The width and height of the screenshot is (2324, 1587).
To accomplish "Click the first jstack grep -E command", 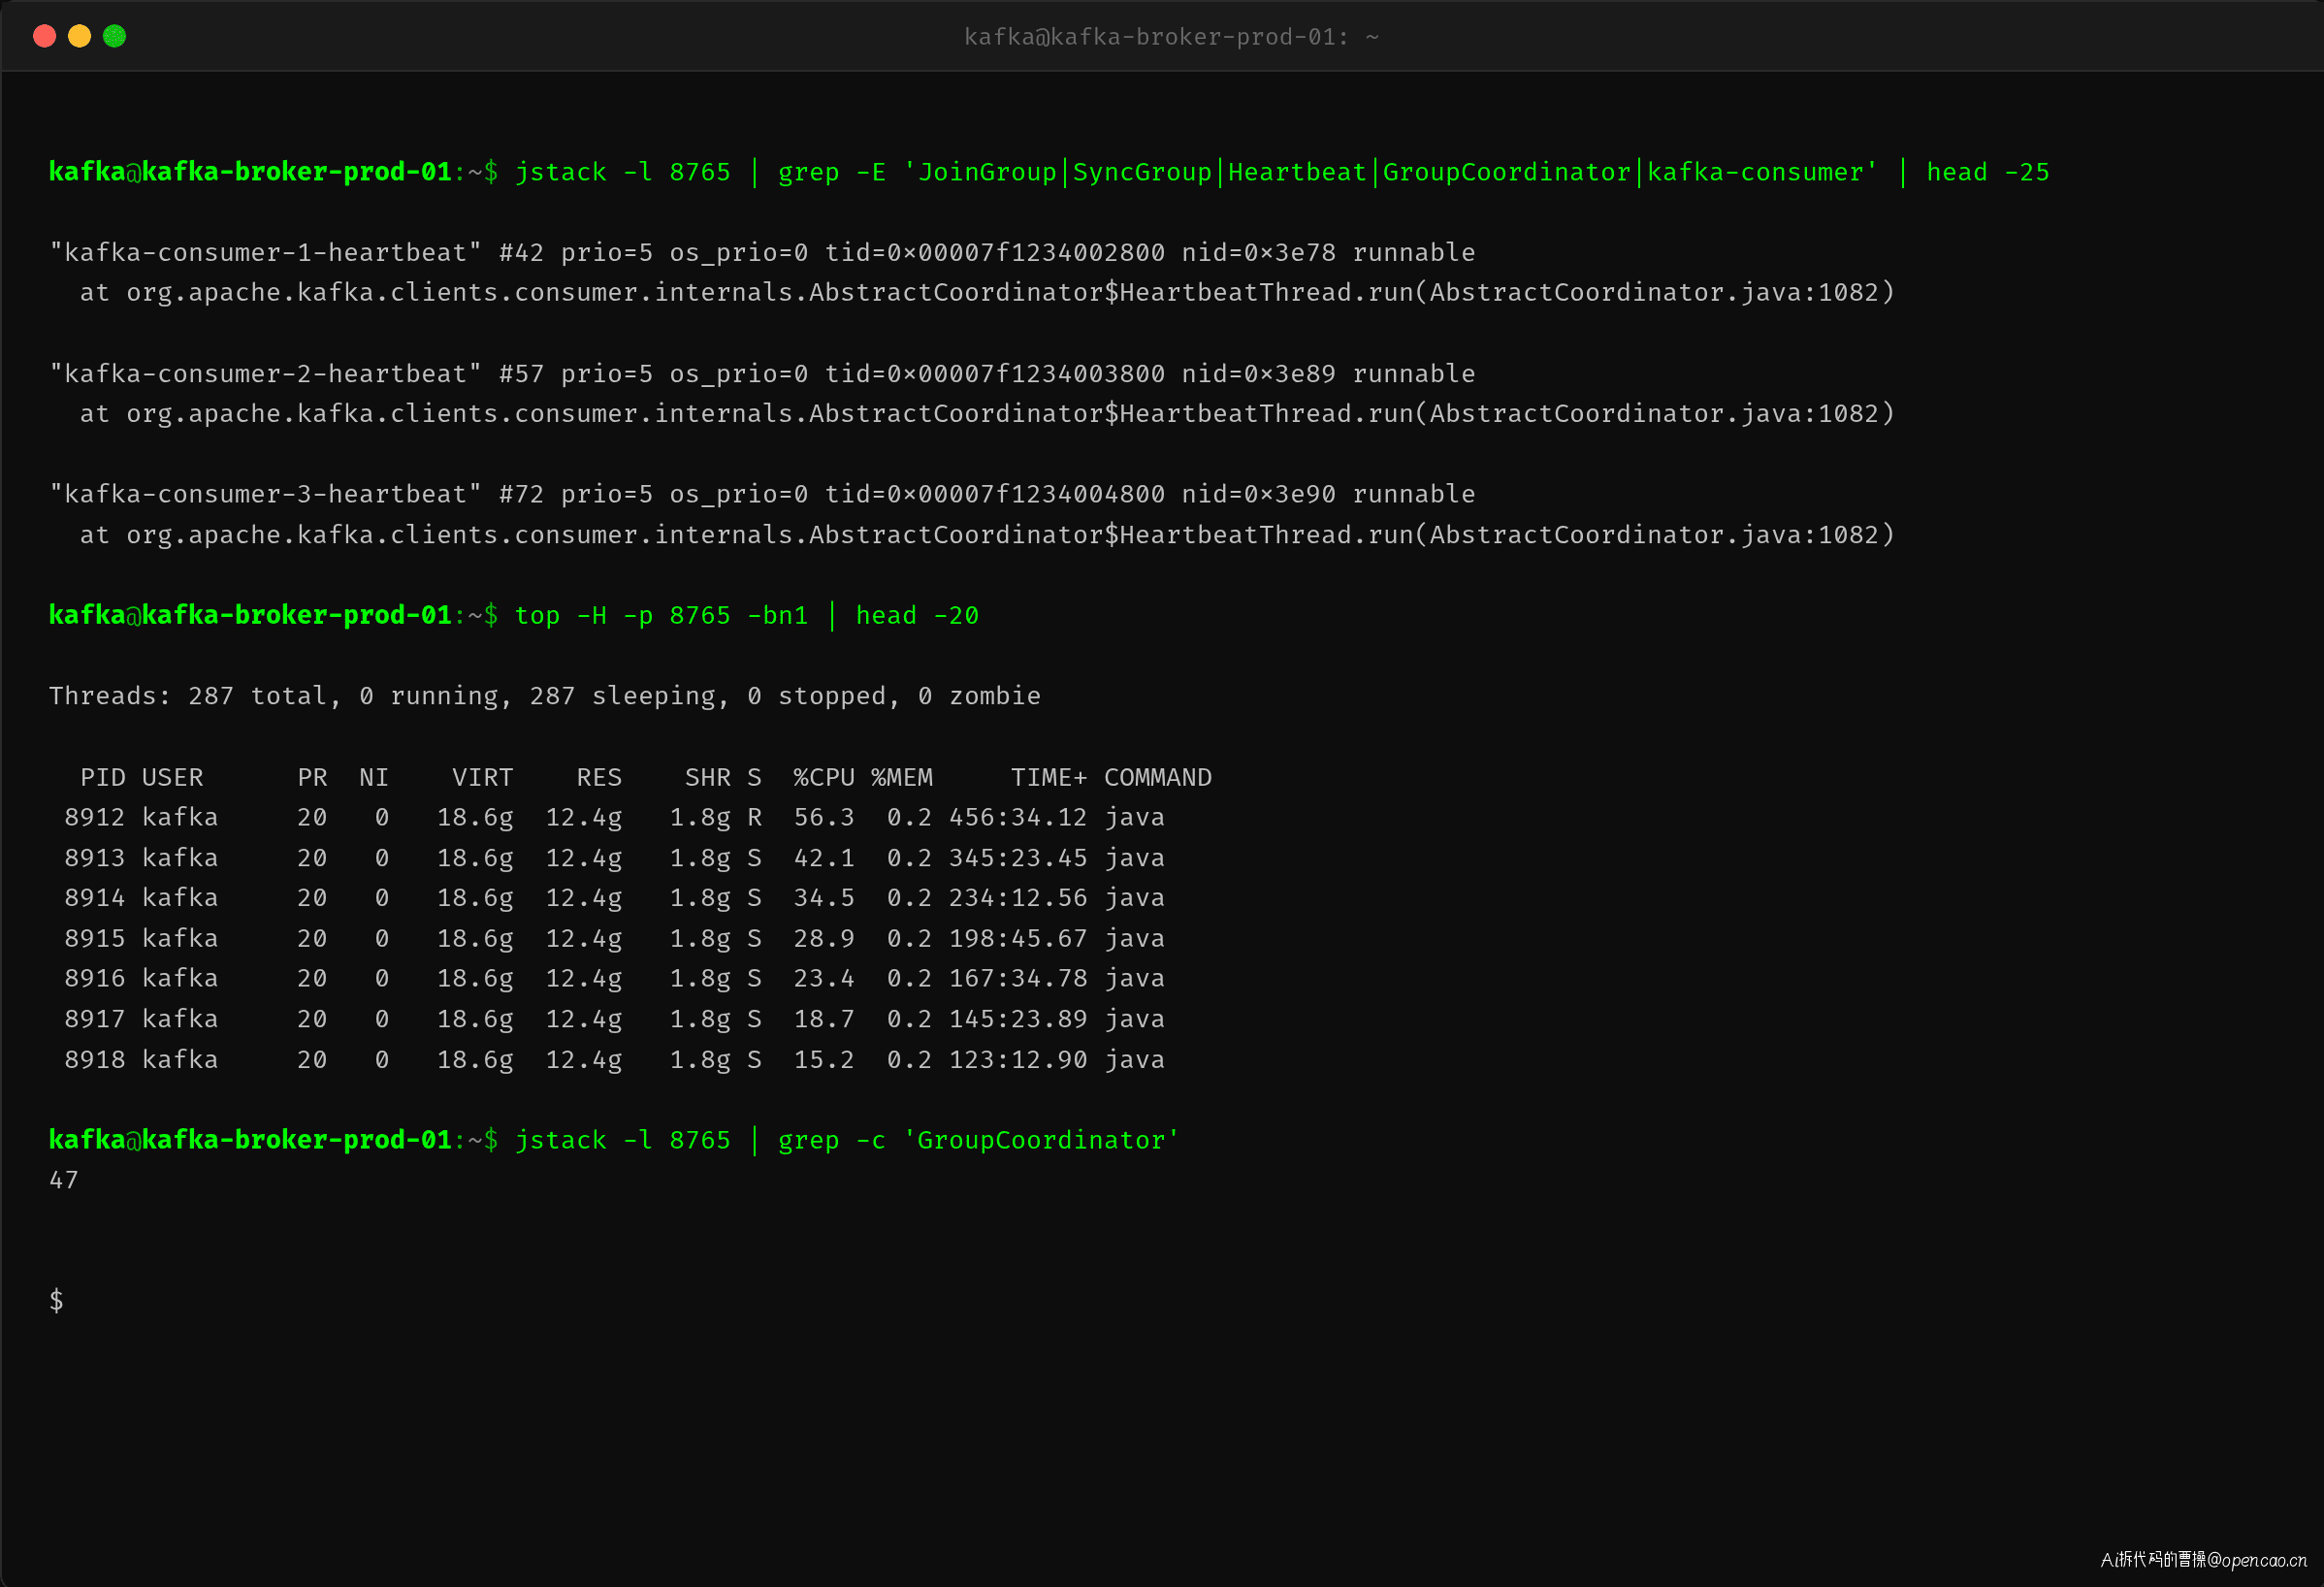I will pyautogui.click(x=1282, y=172).
